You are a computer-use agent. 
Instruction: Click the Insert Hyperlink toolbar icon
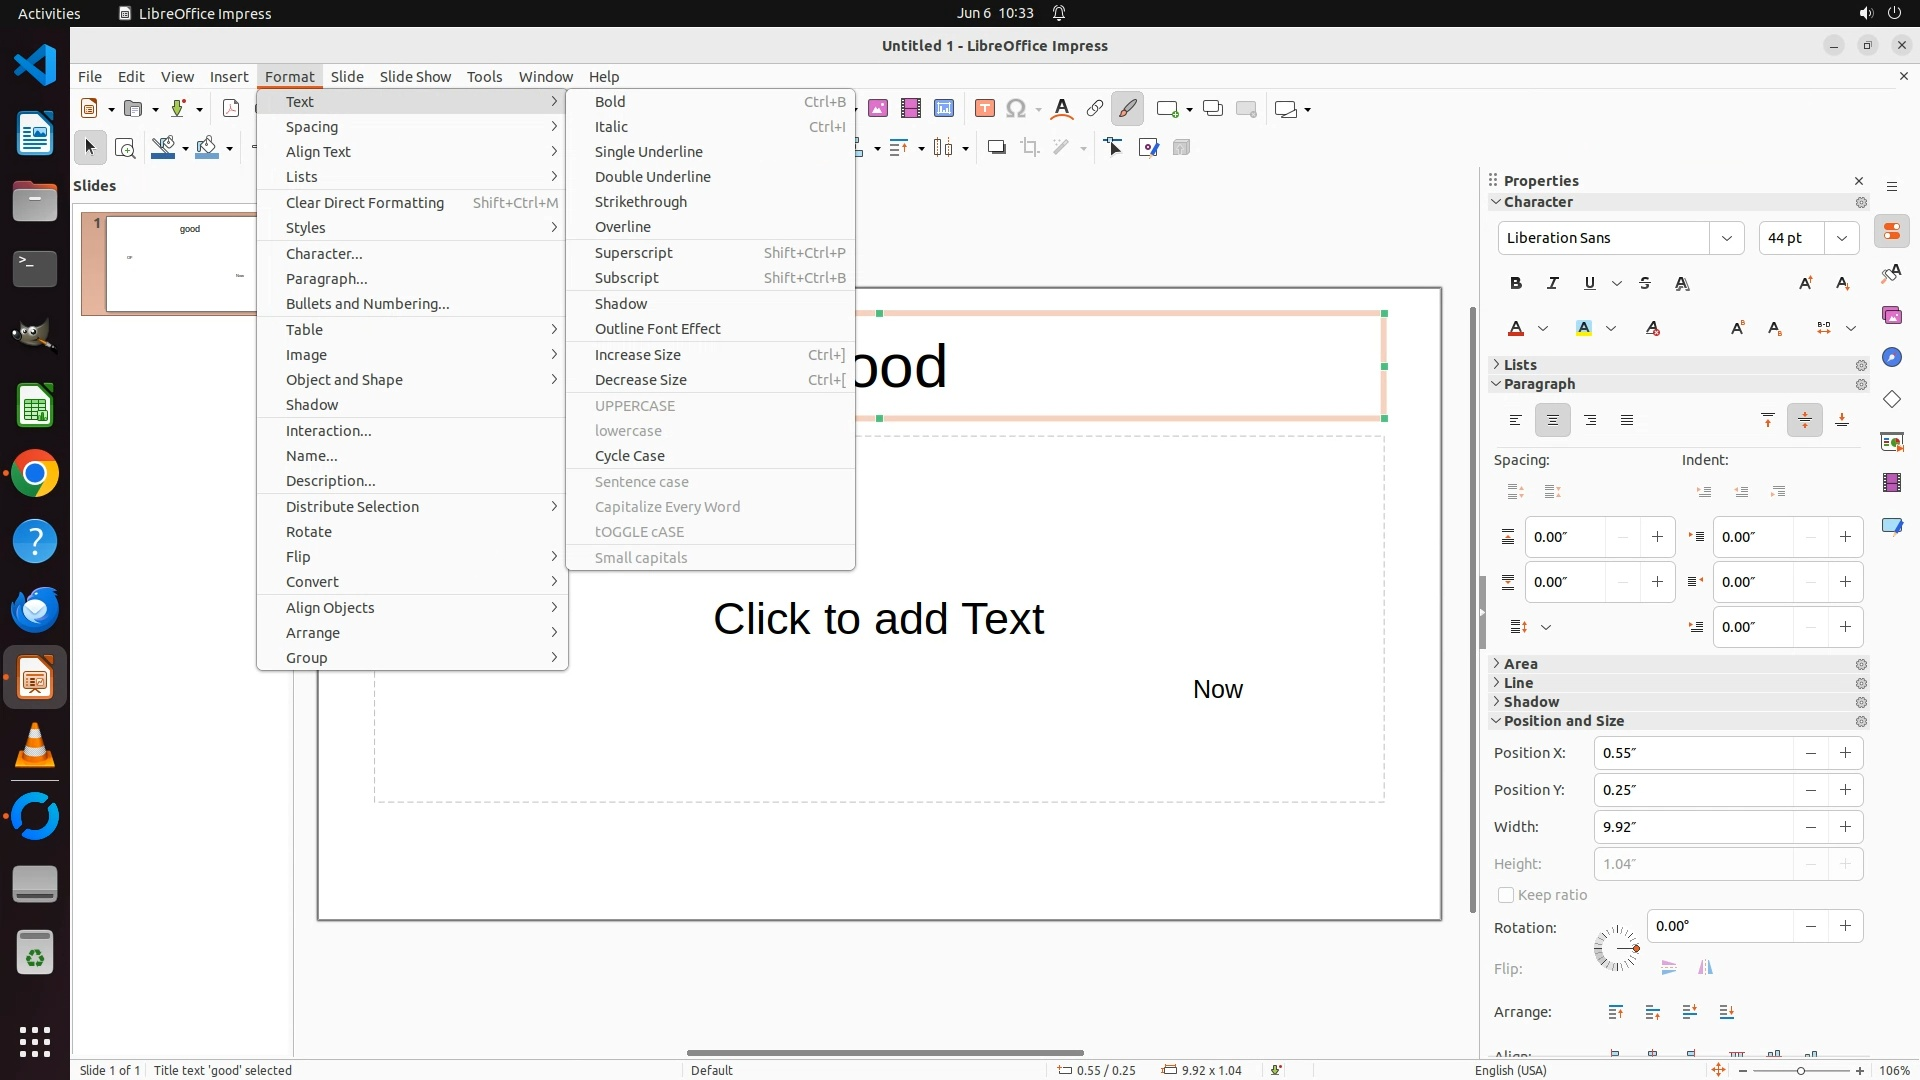tap(1095, 109)
